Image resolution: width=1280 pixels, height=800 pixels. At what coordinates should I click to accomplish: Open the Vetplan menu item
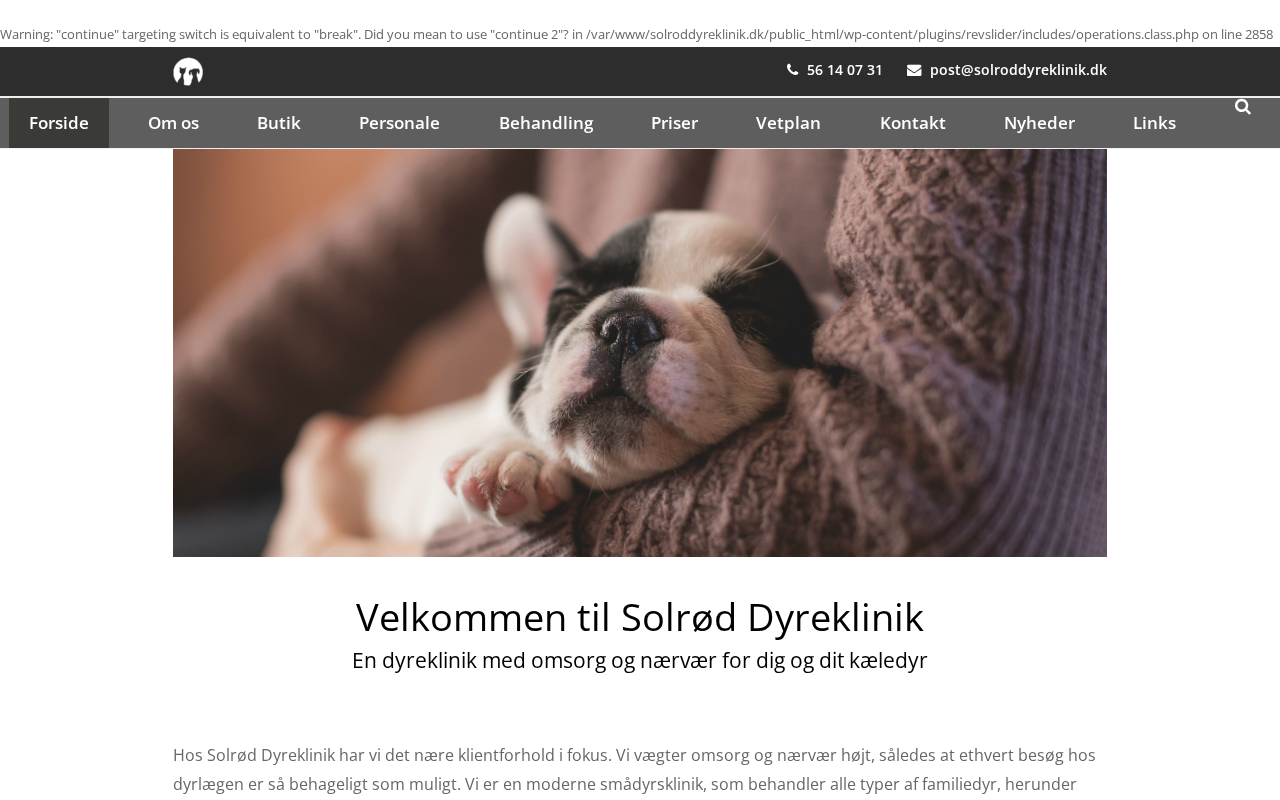pyautogui.click(x=788, y=123)
